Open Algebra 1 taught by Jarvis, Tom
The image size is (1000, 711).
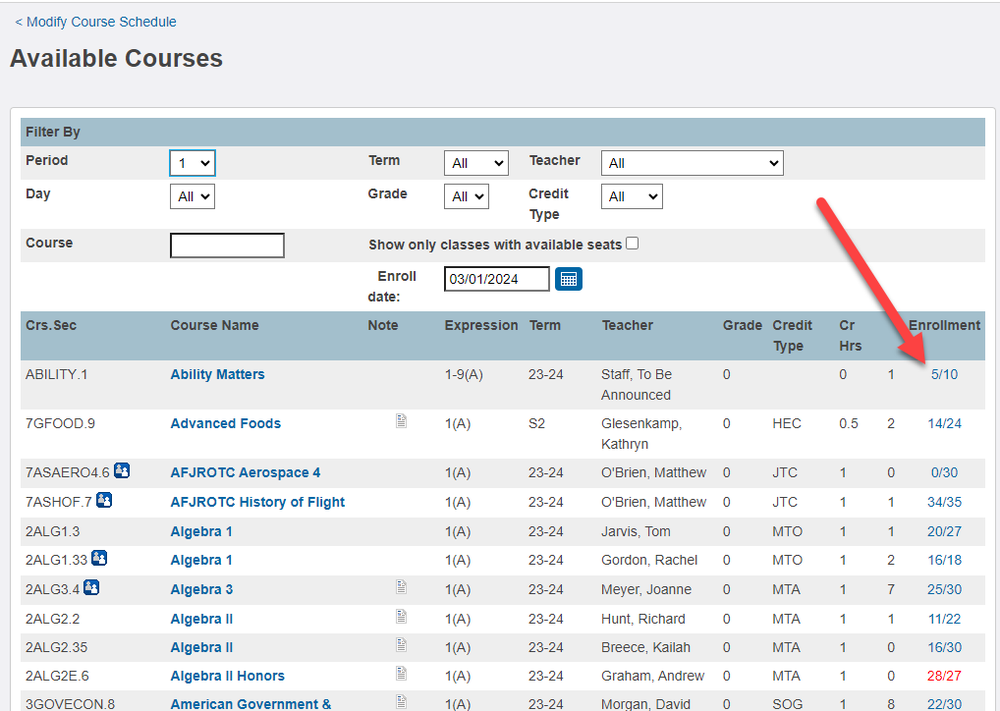click(202, 531)
